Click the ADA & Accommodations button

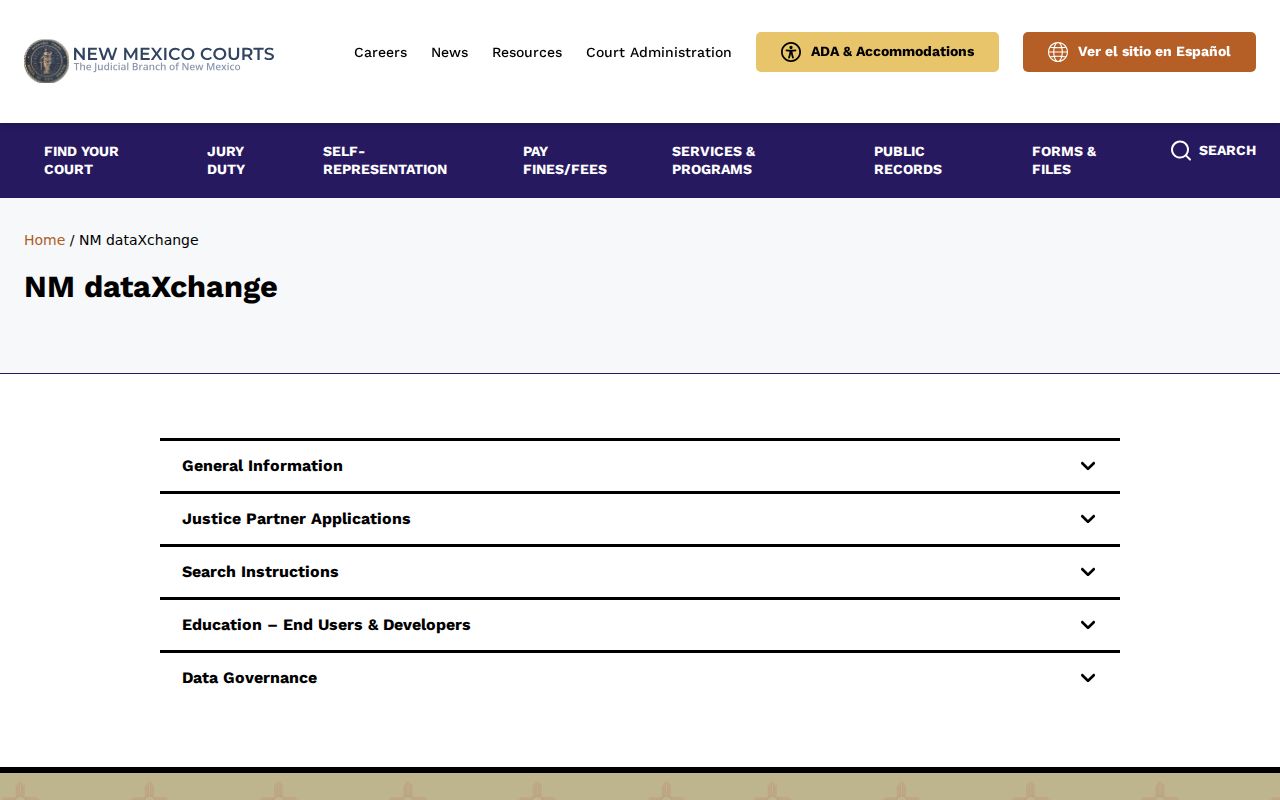pyautogui.click(x=877, y=52)
